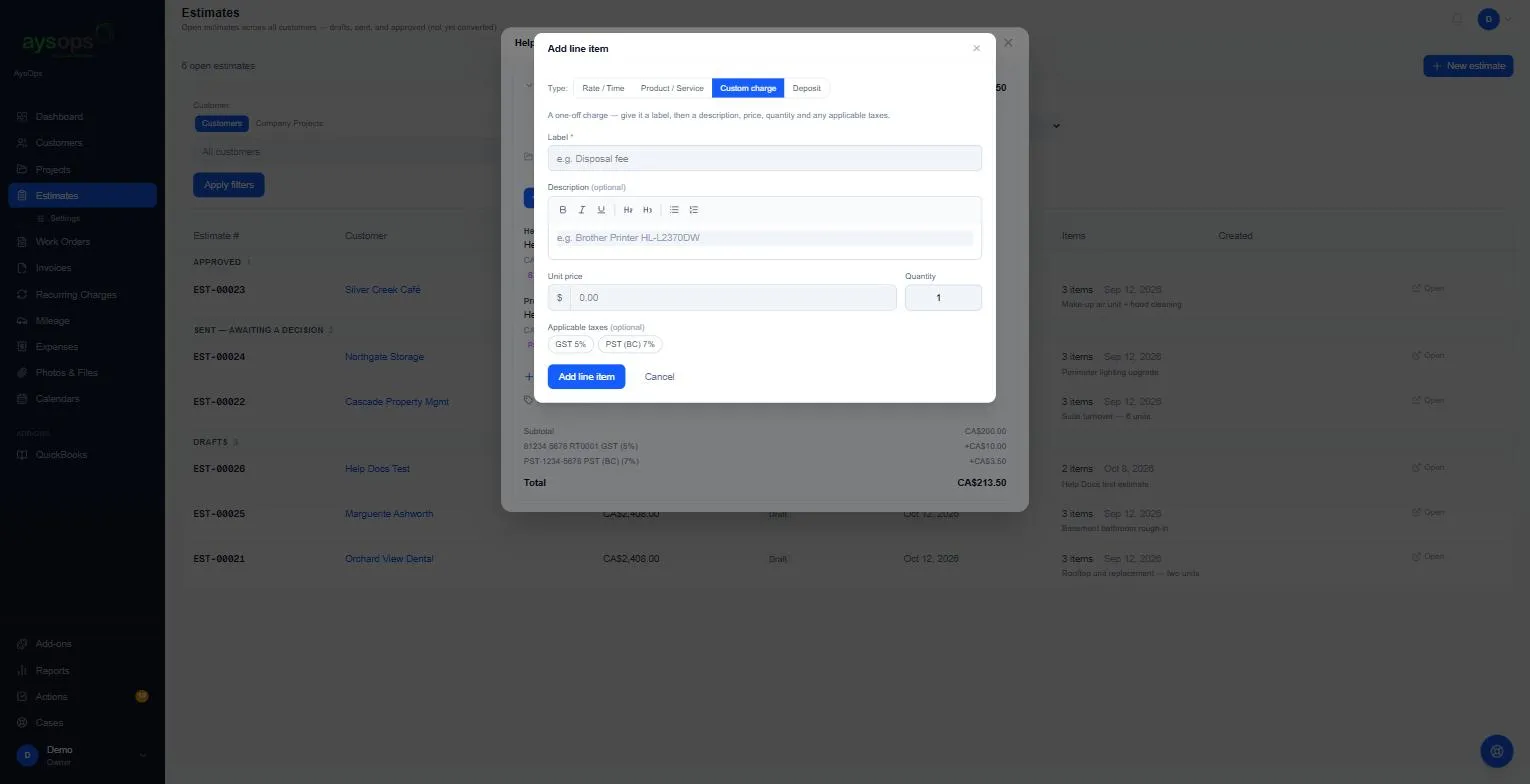Click into the Description text area
Screen dimensions: 1530x784
pos(765,239)
